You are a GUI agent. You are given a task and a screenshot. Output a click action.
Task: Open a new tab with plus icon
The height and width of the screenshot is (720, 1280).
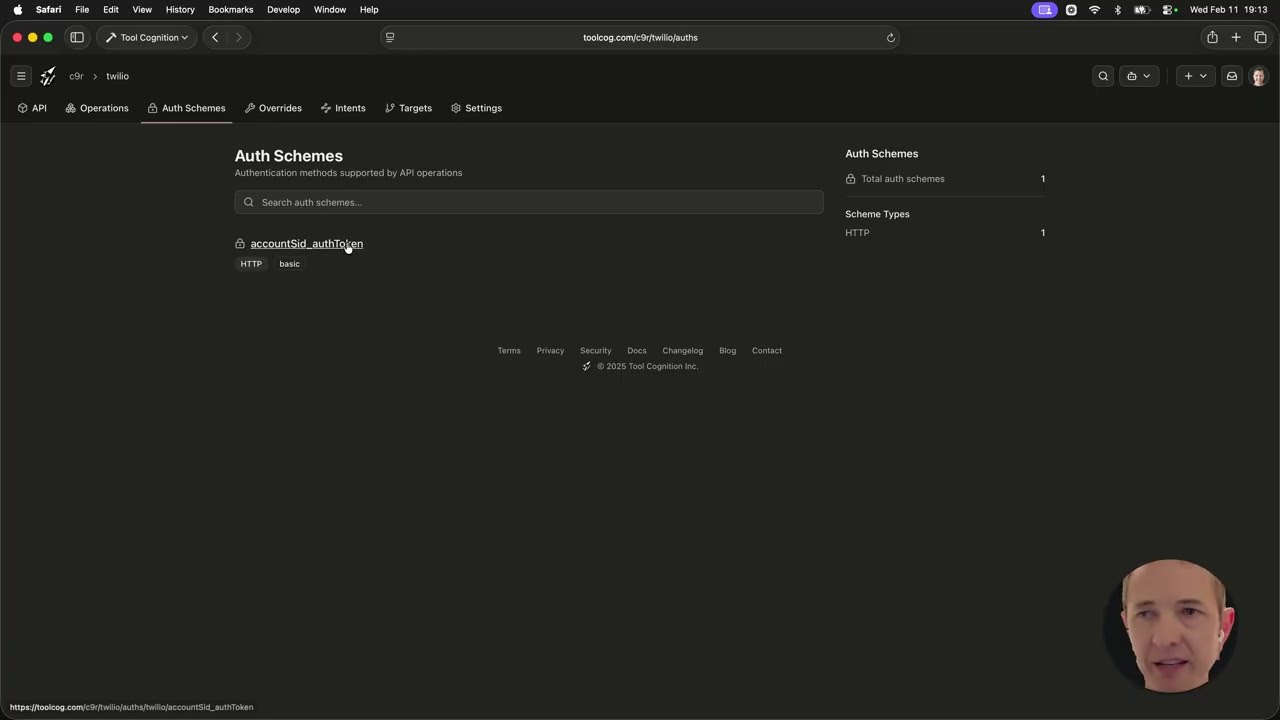coord(1236,37)
